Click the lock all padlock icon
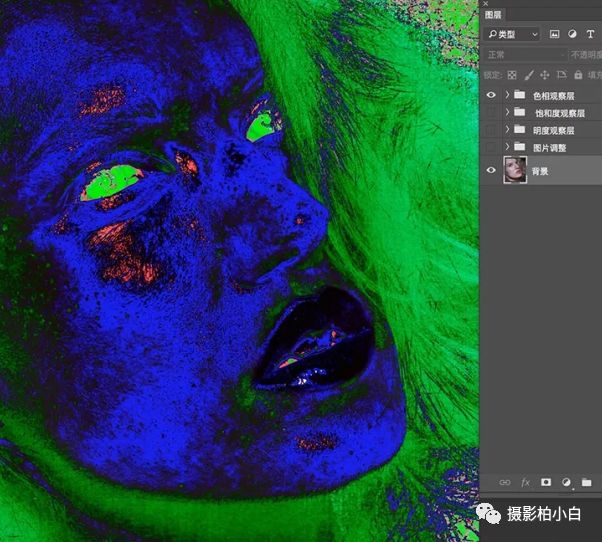 [577, 75]
